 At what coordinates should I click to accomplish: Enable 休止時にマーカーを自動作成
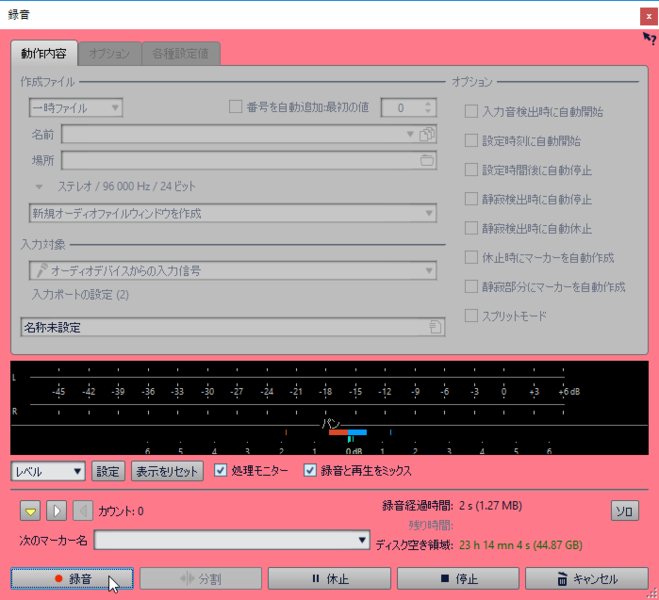[471, 257]
